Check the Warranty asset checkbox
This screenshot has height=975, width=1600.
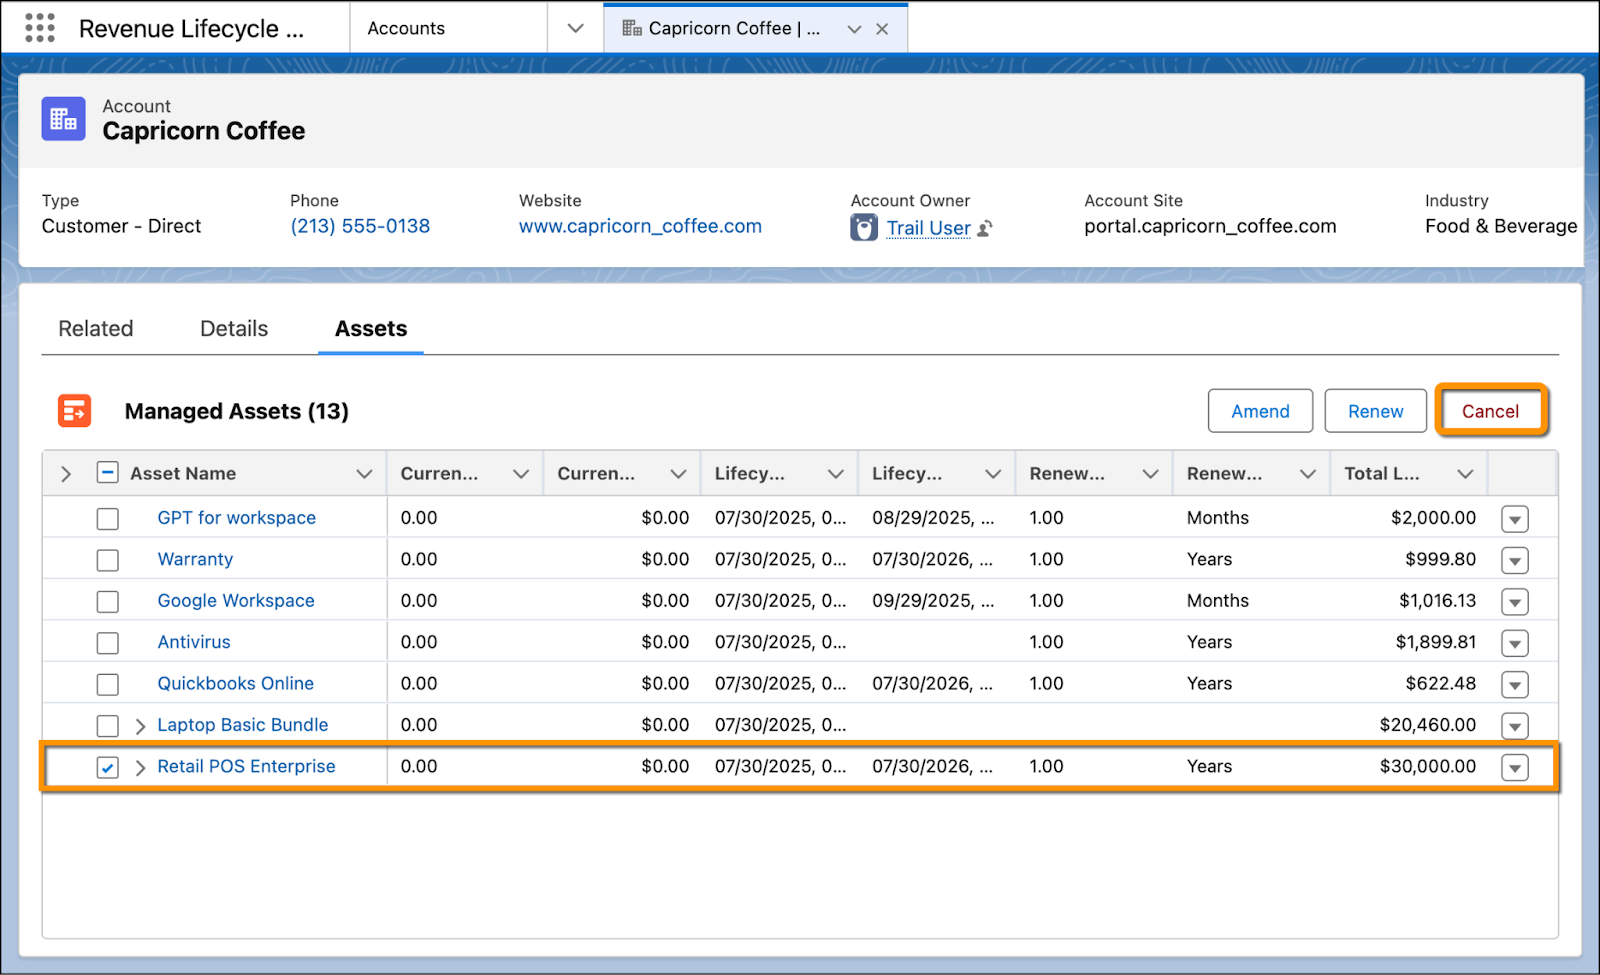pos(108,560)
